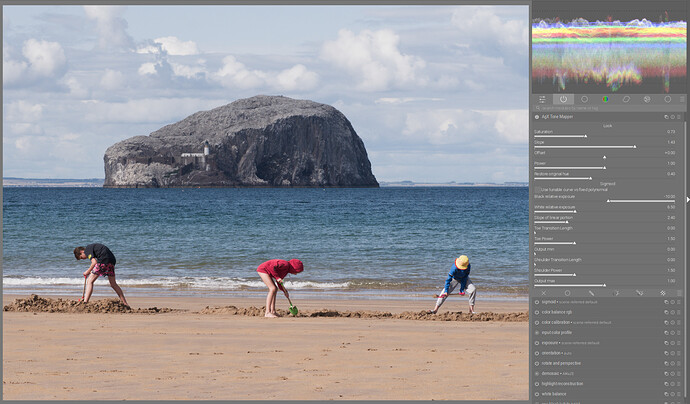690x404 pixels.
Task: Toggle highlight reconstruction module on/off
Action: coord(536,384)
